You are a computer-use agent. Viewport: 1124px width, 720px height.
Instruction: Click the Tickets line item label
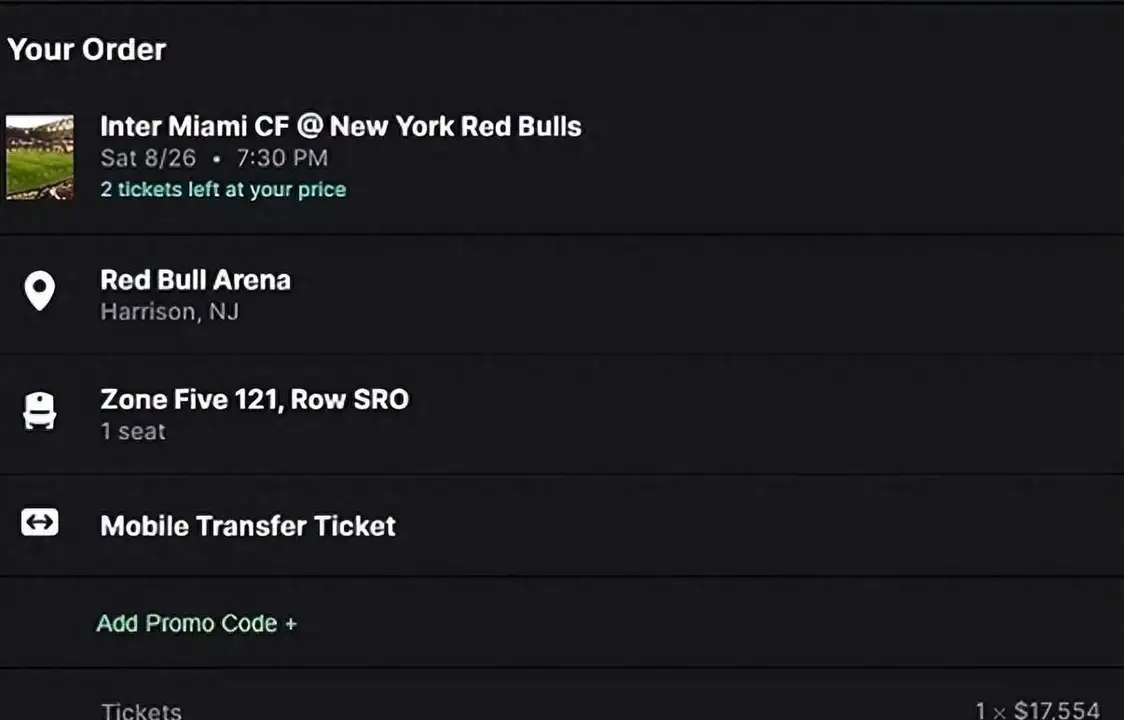pyautogui.click(x=141, y=711)
